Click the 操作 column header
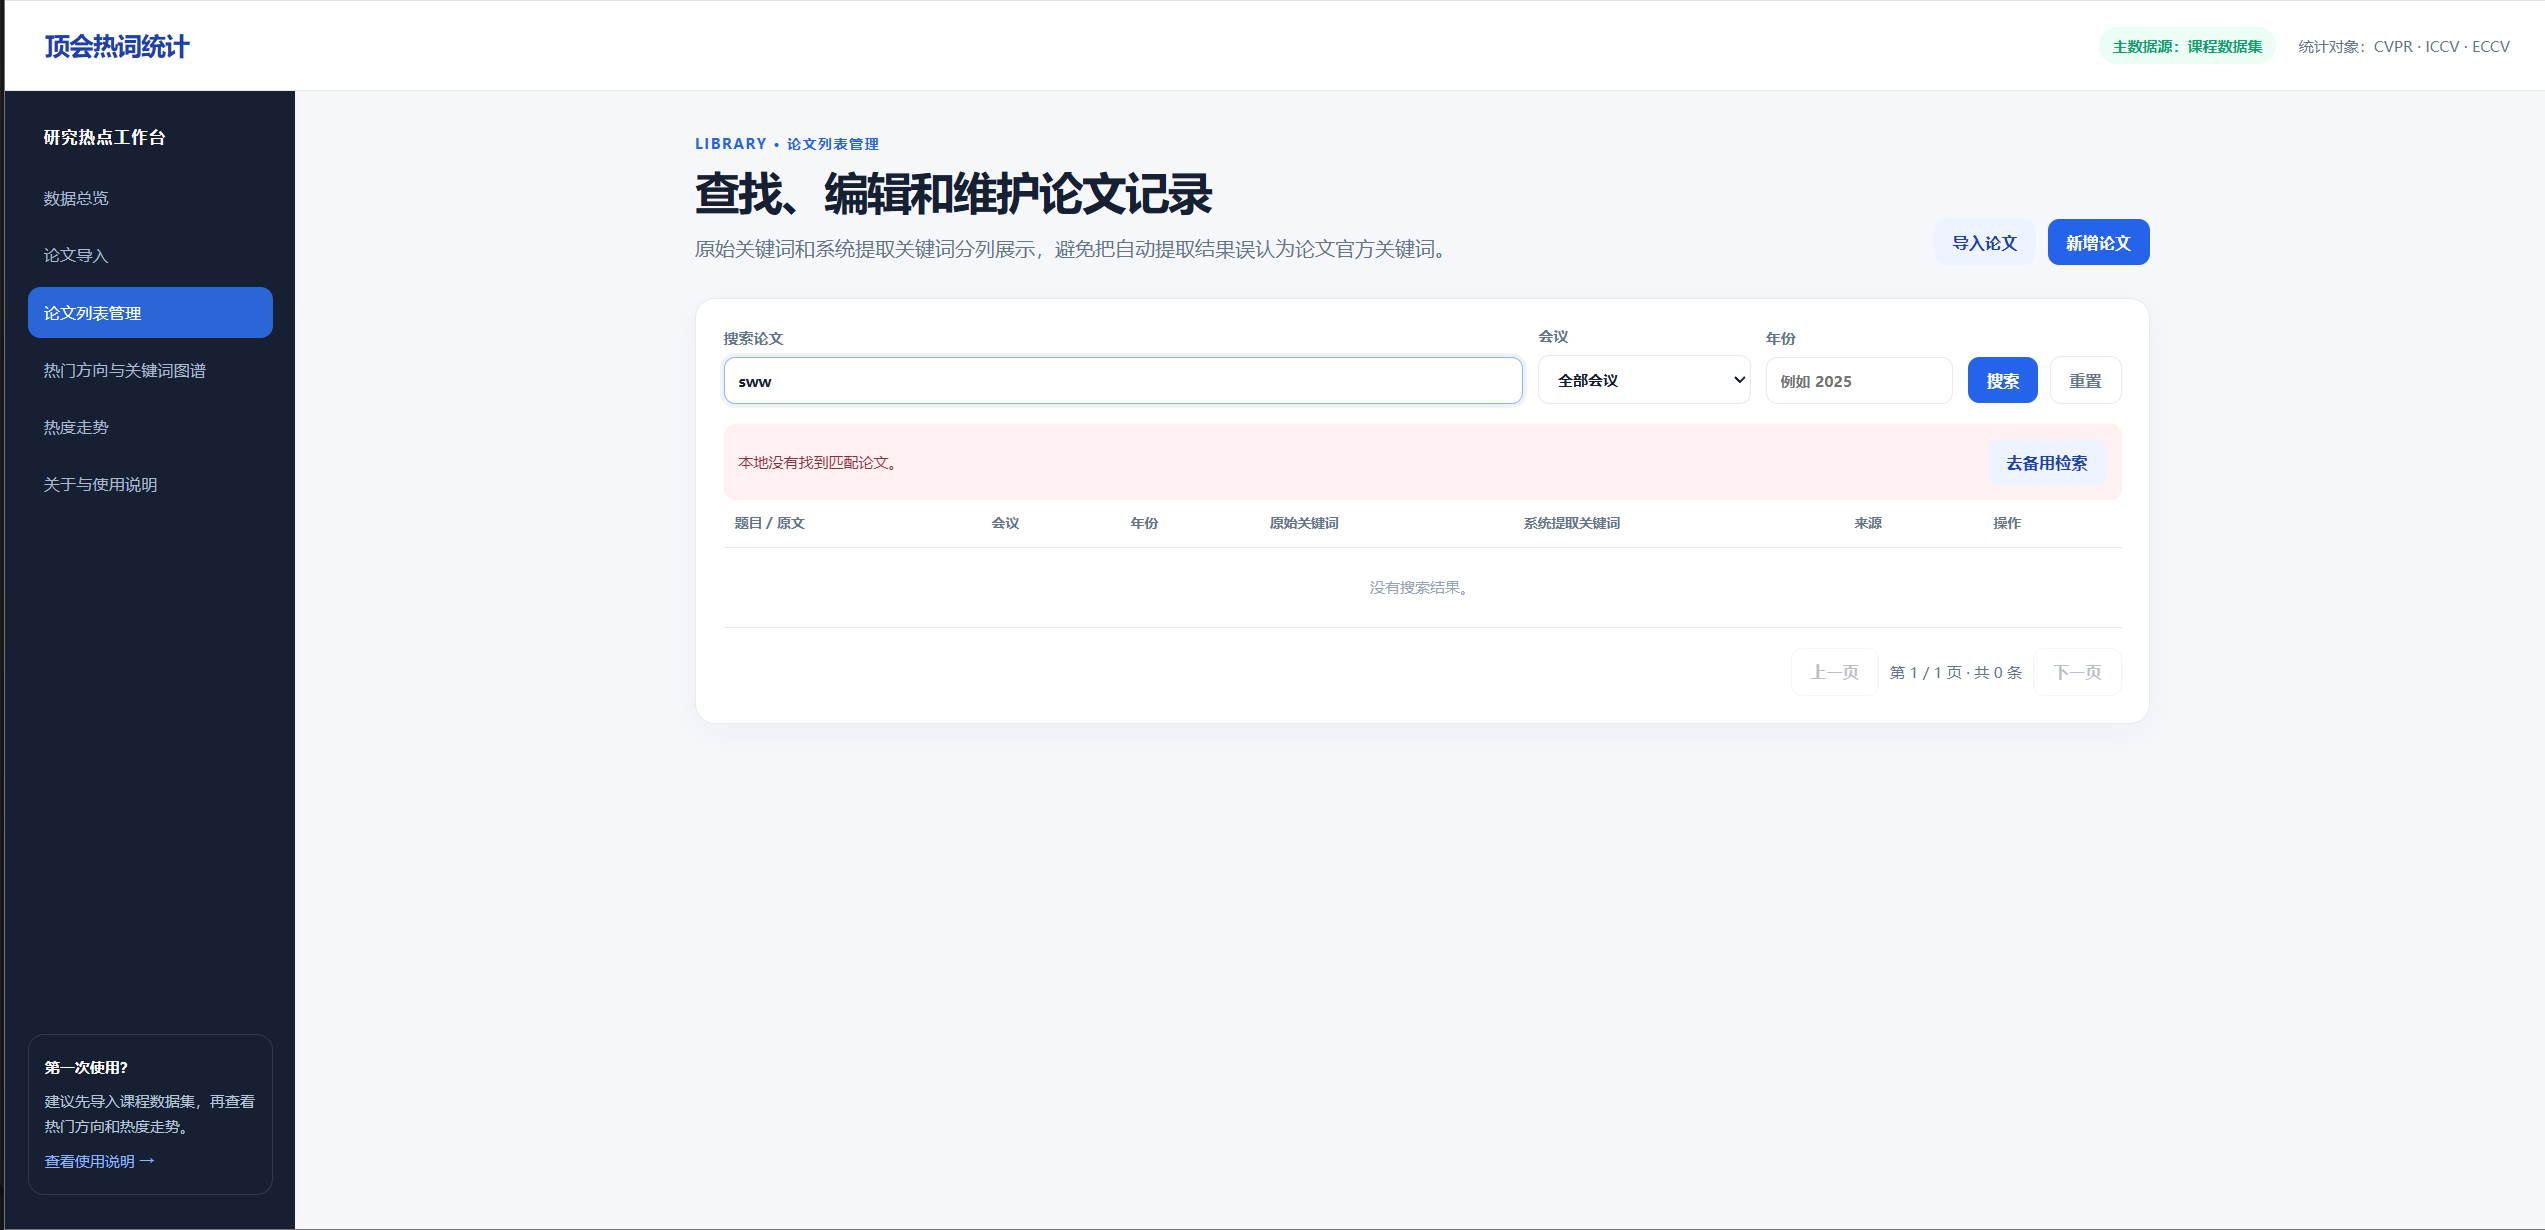 pos(2007,523)
